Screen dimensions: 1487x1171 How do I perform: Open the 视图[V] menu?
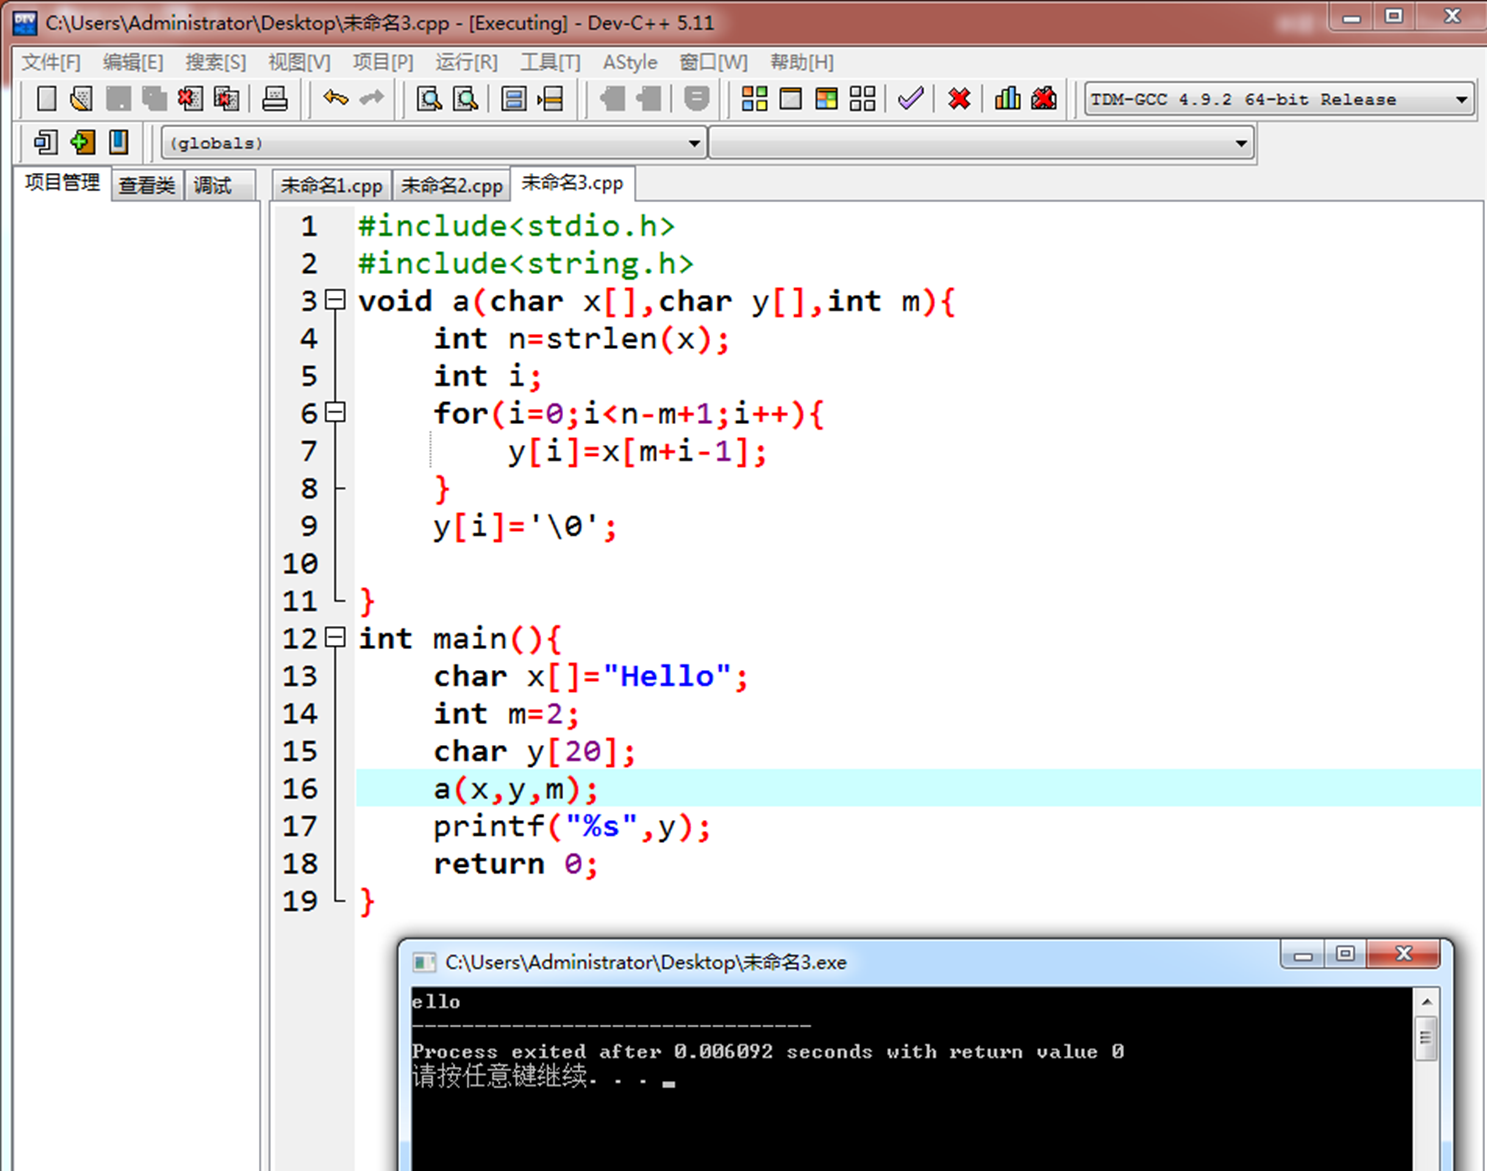[x=299, y=62]
